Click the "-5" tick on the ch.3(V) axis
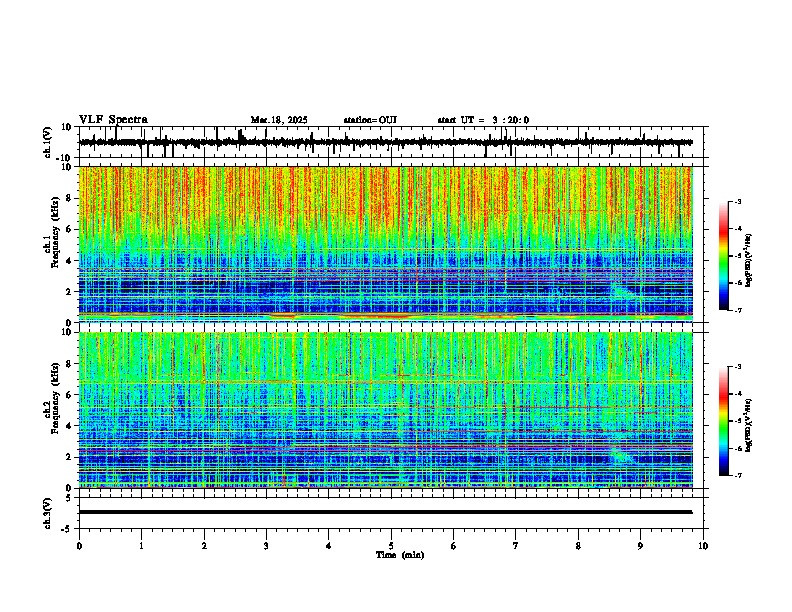792x612 pixels. [x=68, y=529]
